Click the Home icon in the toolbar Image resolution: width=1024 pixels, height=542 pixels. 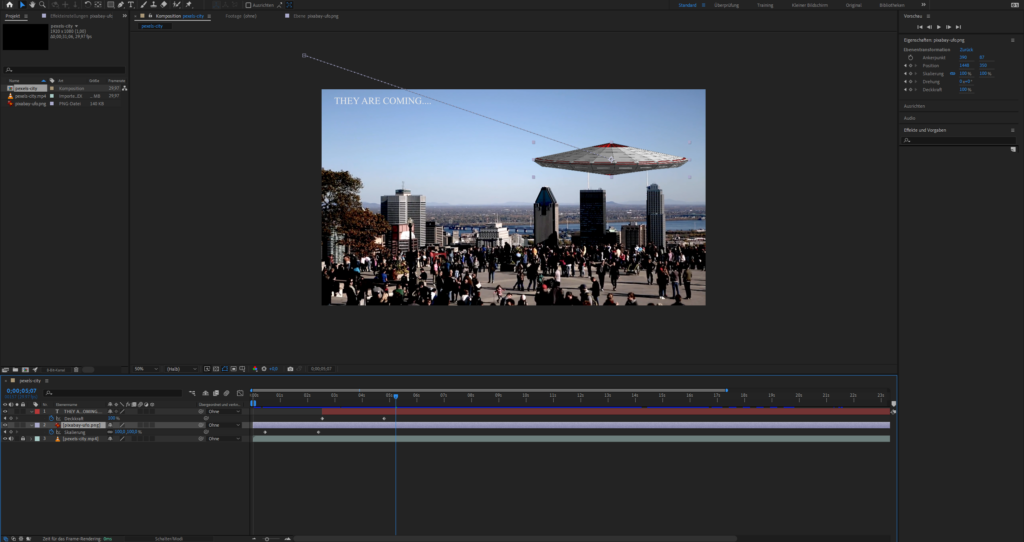[9, 5]
